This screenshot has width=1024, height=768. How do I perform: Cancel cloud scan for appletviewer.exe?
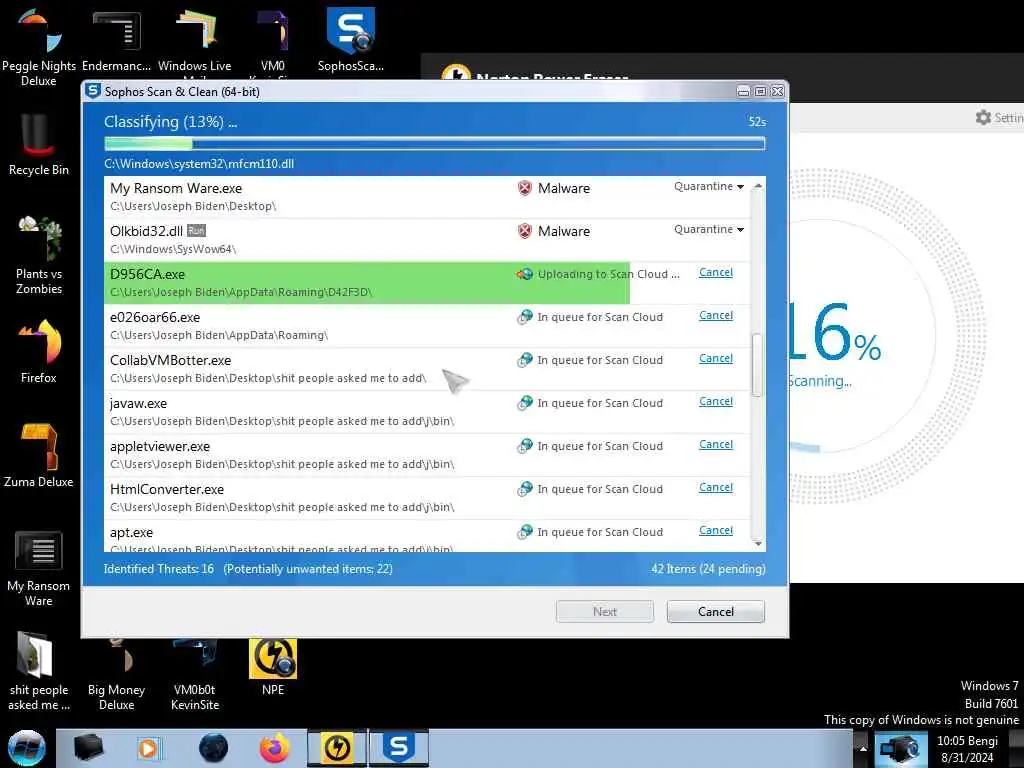716,445
